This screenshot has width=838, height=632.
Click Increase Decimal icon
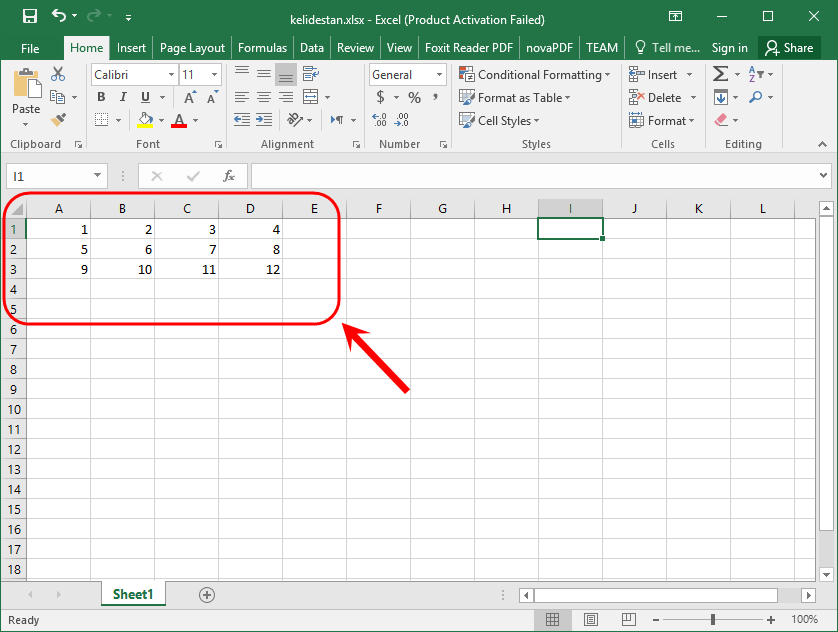379,120
